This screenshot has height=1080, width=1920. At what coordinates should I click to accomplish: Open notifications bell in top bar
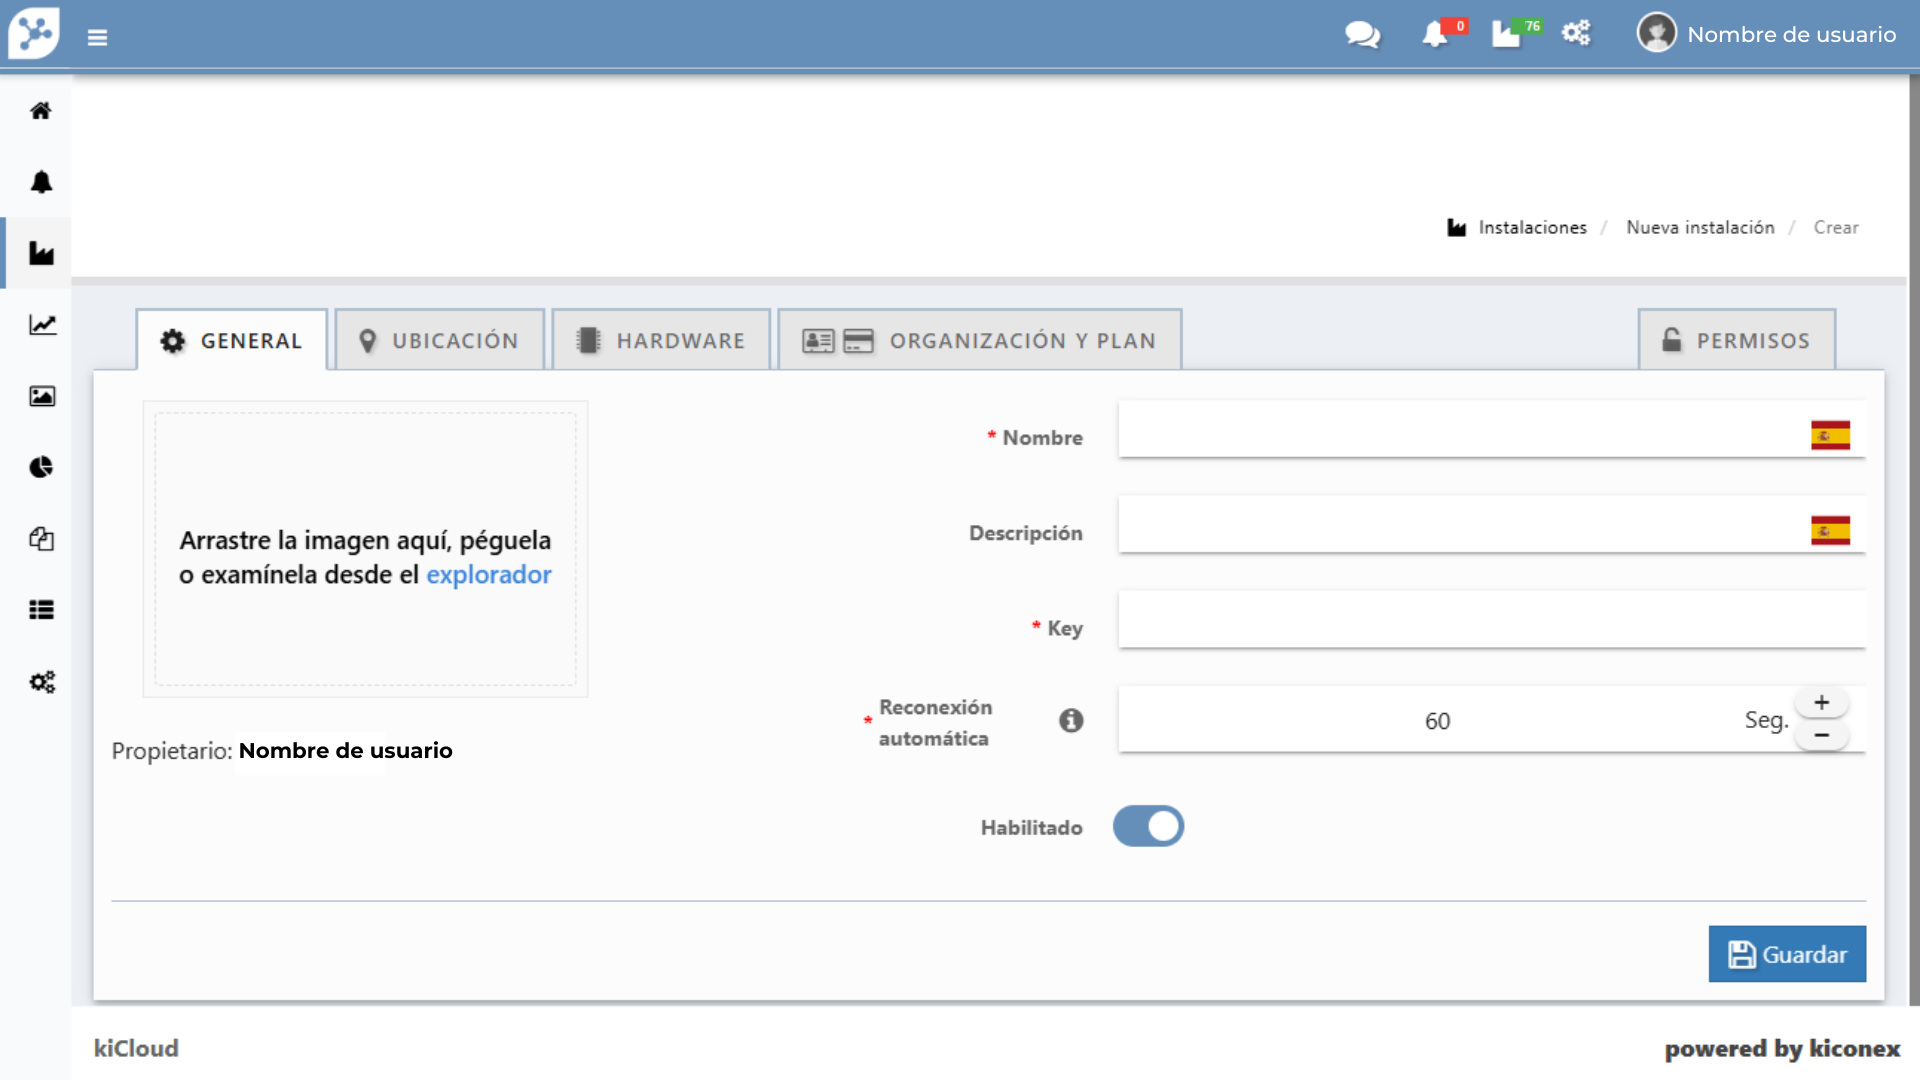(x=1436, y=35)
